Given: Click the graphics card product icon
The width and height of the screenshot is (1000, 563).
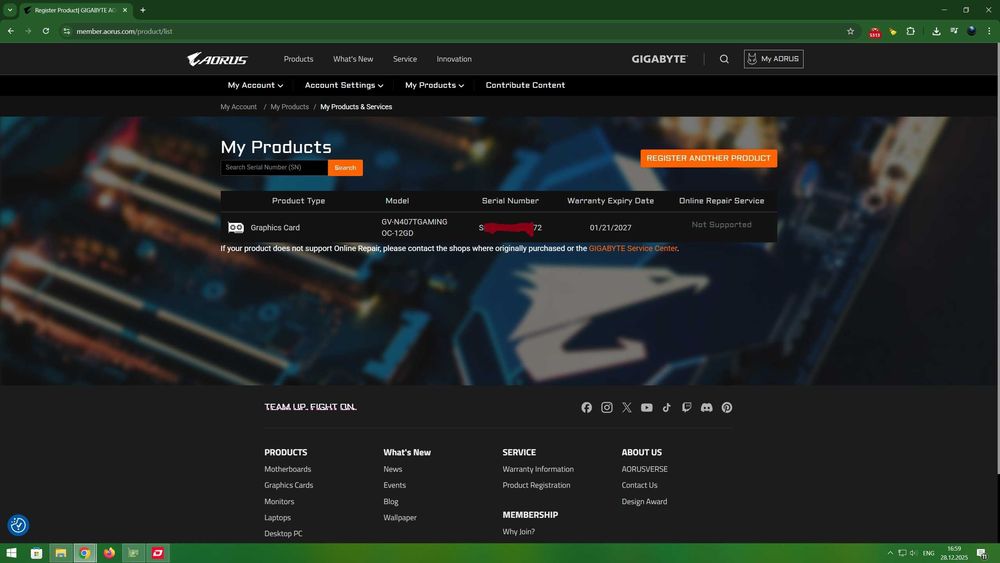Looking at the screenshot, I should pyautogui.click(x=236, y=228).
